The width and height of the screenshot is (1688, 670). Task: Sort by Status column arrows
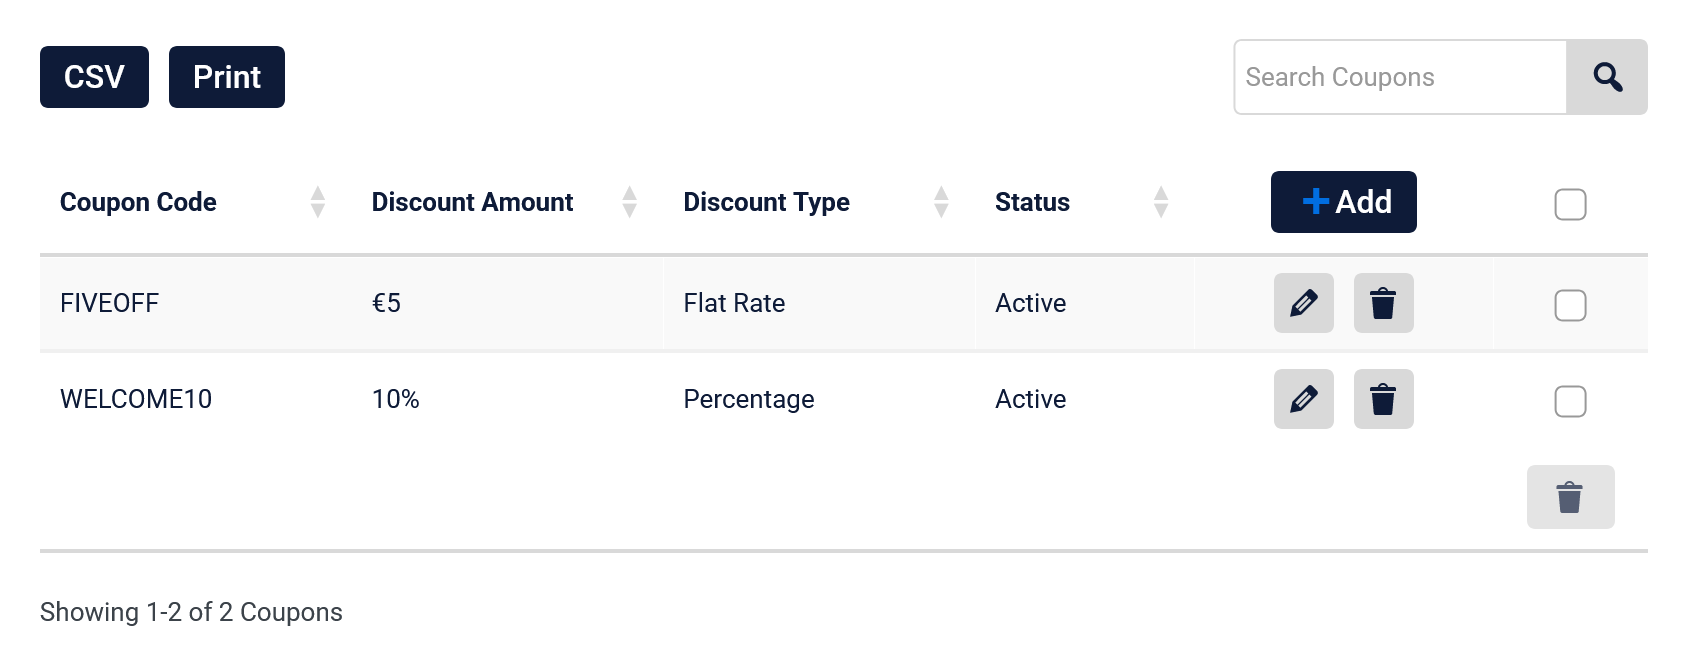point(1161,202)
